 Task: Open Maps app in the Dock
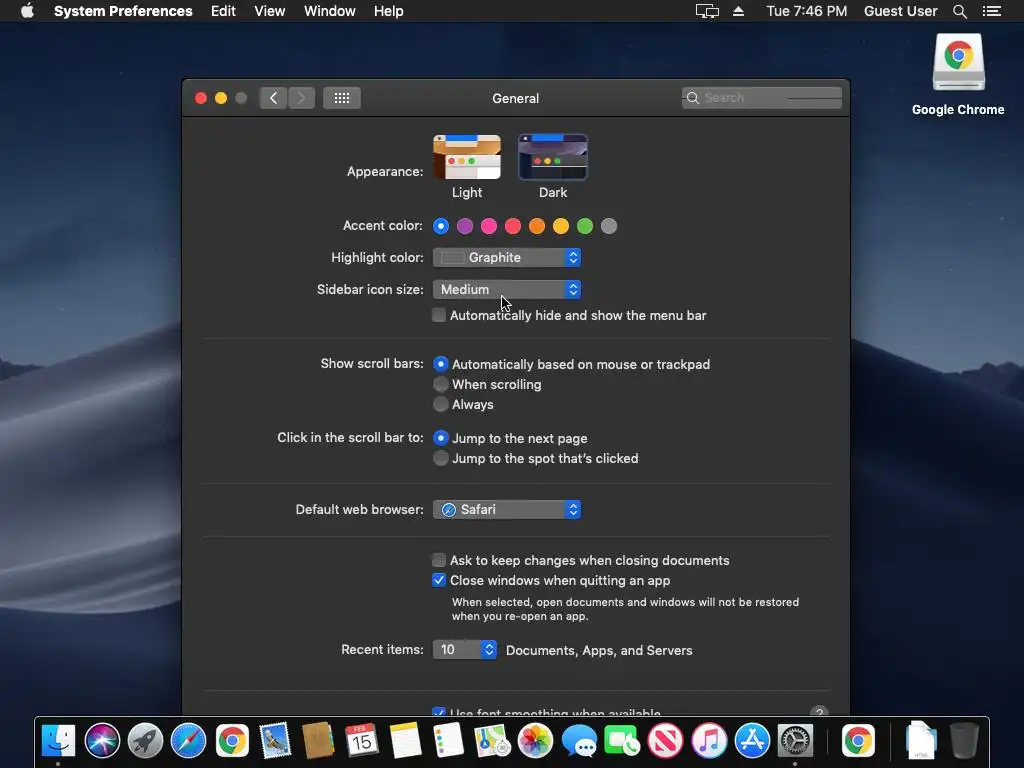click(x=492, y=741)
